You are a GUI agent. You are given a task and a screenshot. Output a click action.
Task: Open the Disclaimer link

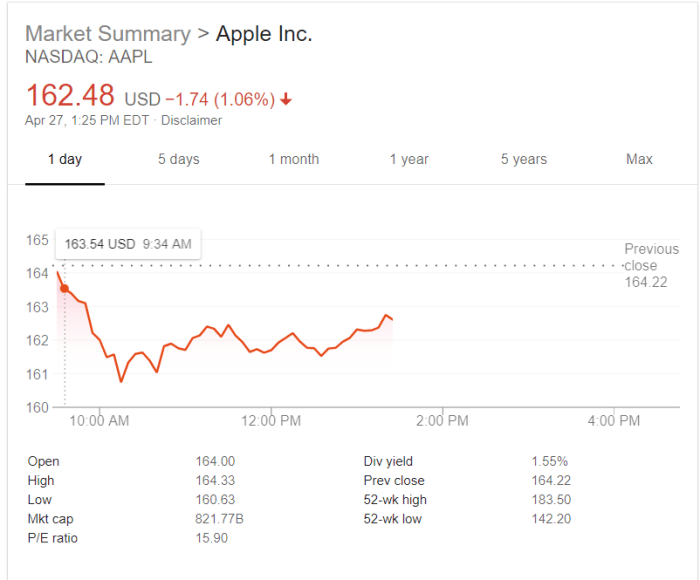(192, 121)
